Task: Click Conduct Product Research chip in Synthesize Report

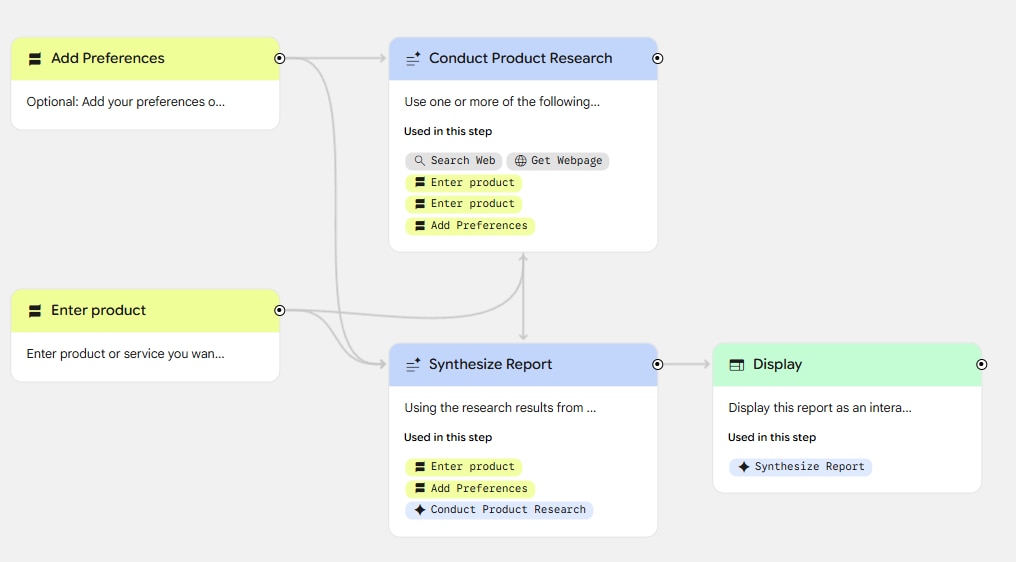Action: tap(499, 510)
